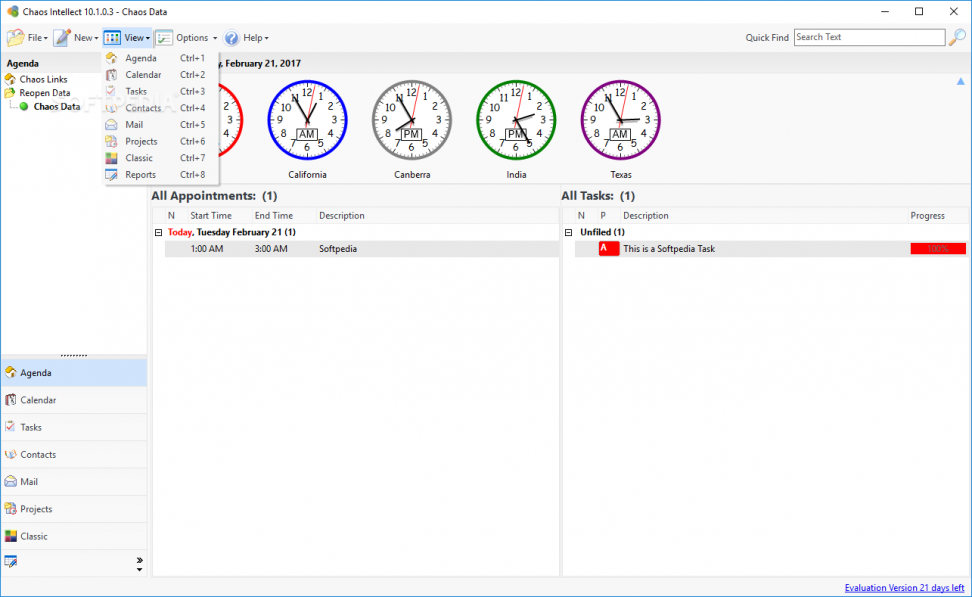
Task: Open the Evaluation Version 21 days left link
Action: point(905,587)
